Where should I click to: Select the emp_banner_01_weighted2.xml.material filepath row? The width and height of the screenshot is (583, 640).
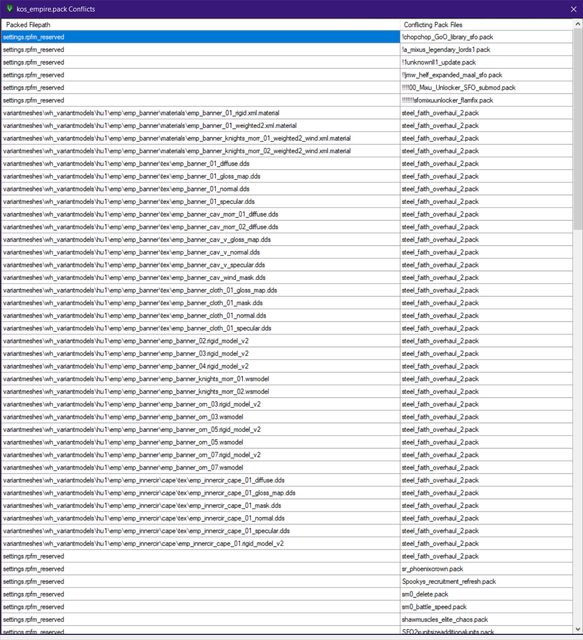tap(200, 125)
